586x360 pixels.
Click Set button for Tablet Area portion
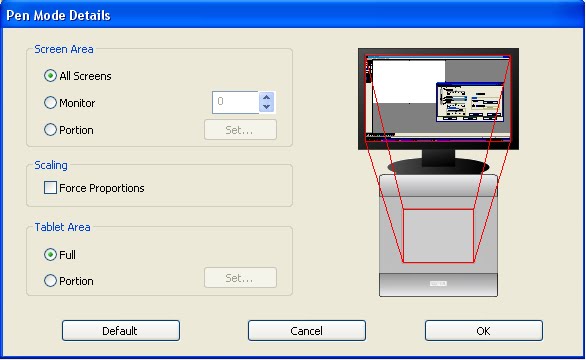pyautogui.click(x=240, y=277)
